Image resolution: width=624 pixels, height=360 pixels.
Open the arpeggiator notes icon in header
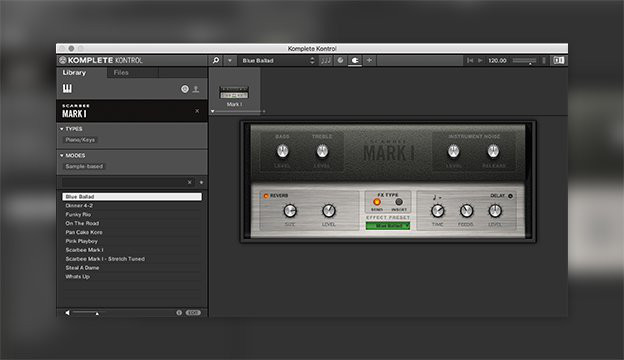[x=326, y=60]
